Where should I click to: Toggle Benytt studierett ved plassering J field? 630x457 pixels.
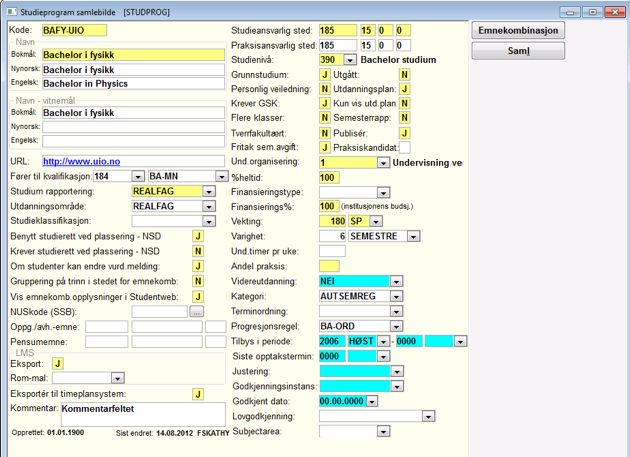point(198,236)
